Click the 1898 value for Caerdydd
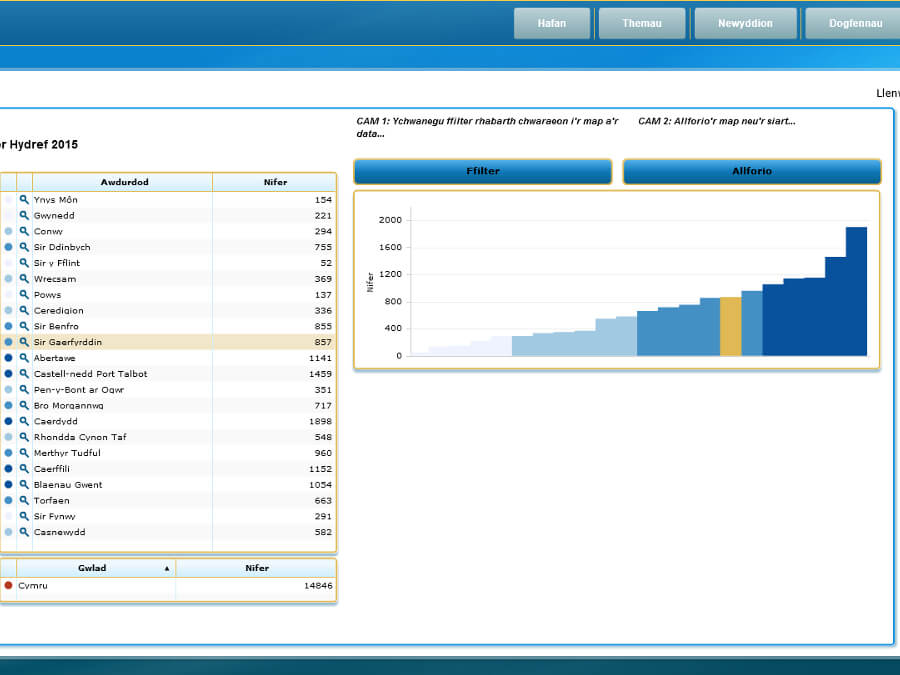 [x=320, y=421]
